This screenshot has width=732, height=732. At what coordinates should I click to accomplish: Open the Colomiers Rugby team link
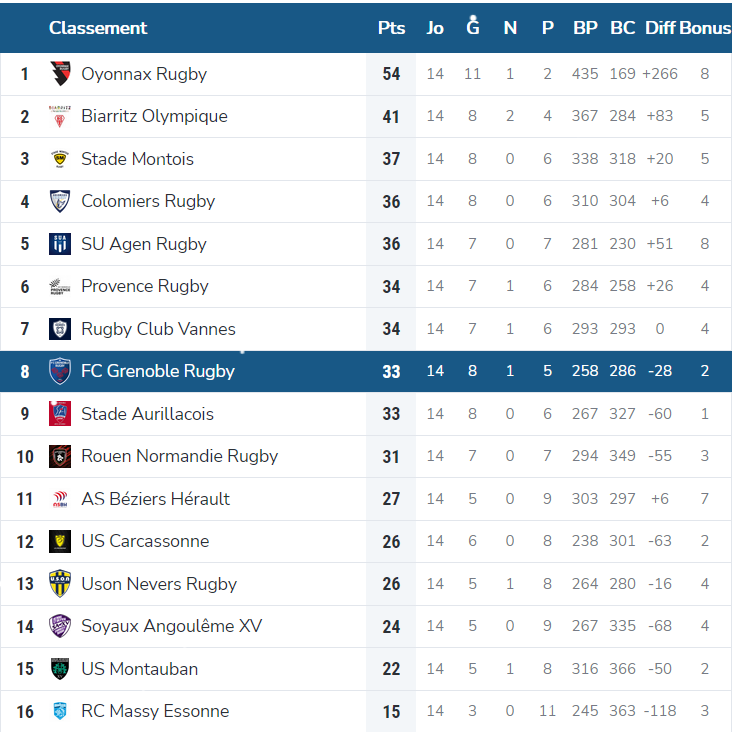click(x=148, y=201)
